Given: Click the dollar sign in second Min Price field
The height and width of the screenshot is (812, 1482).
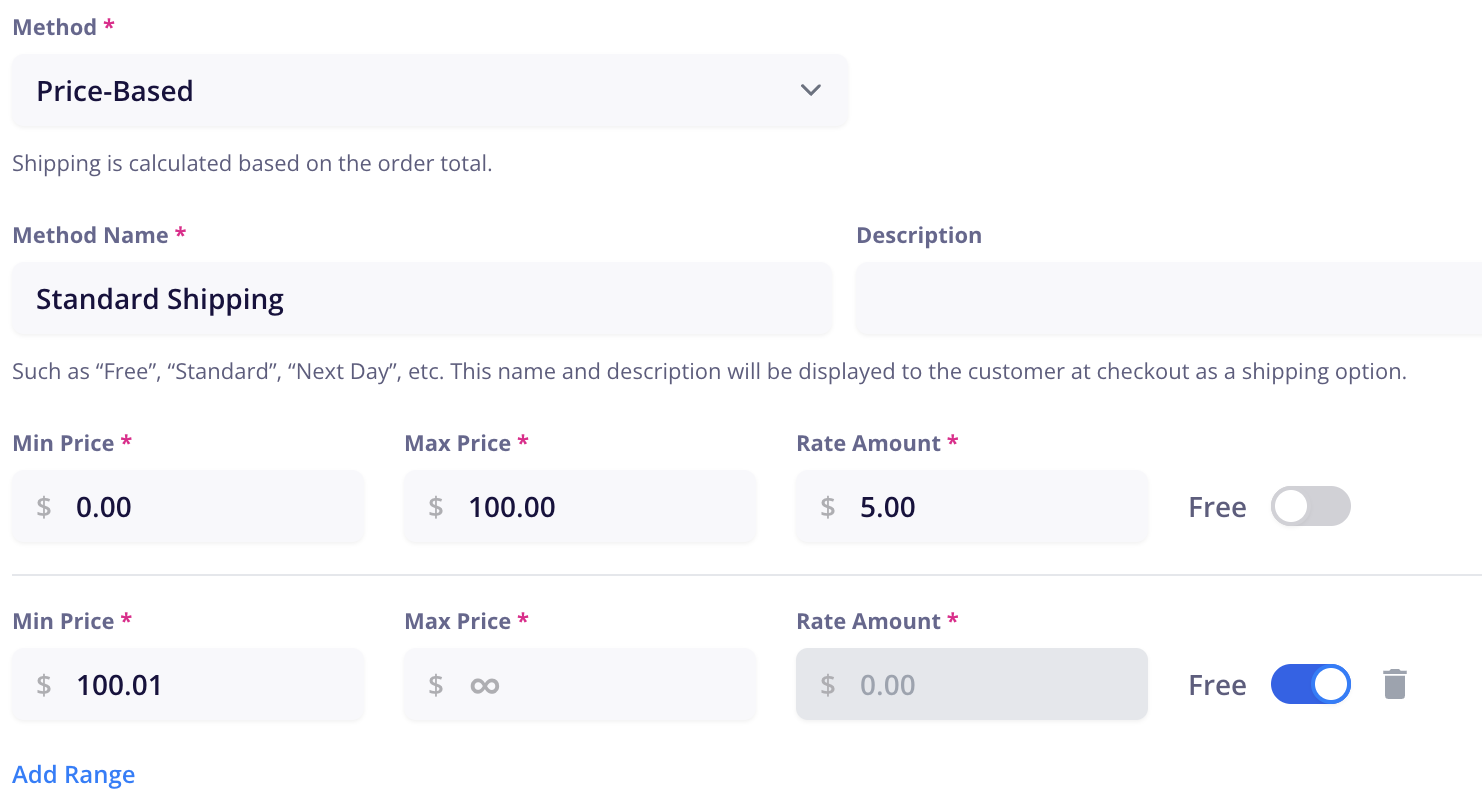Looking at the screenshot, I should click(x=43, y=685).
